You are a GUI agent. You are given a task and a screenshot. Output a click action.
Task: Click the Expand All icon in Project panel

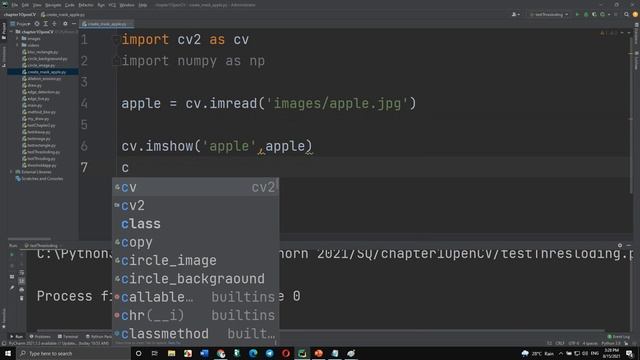click(46, 24)
